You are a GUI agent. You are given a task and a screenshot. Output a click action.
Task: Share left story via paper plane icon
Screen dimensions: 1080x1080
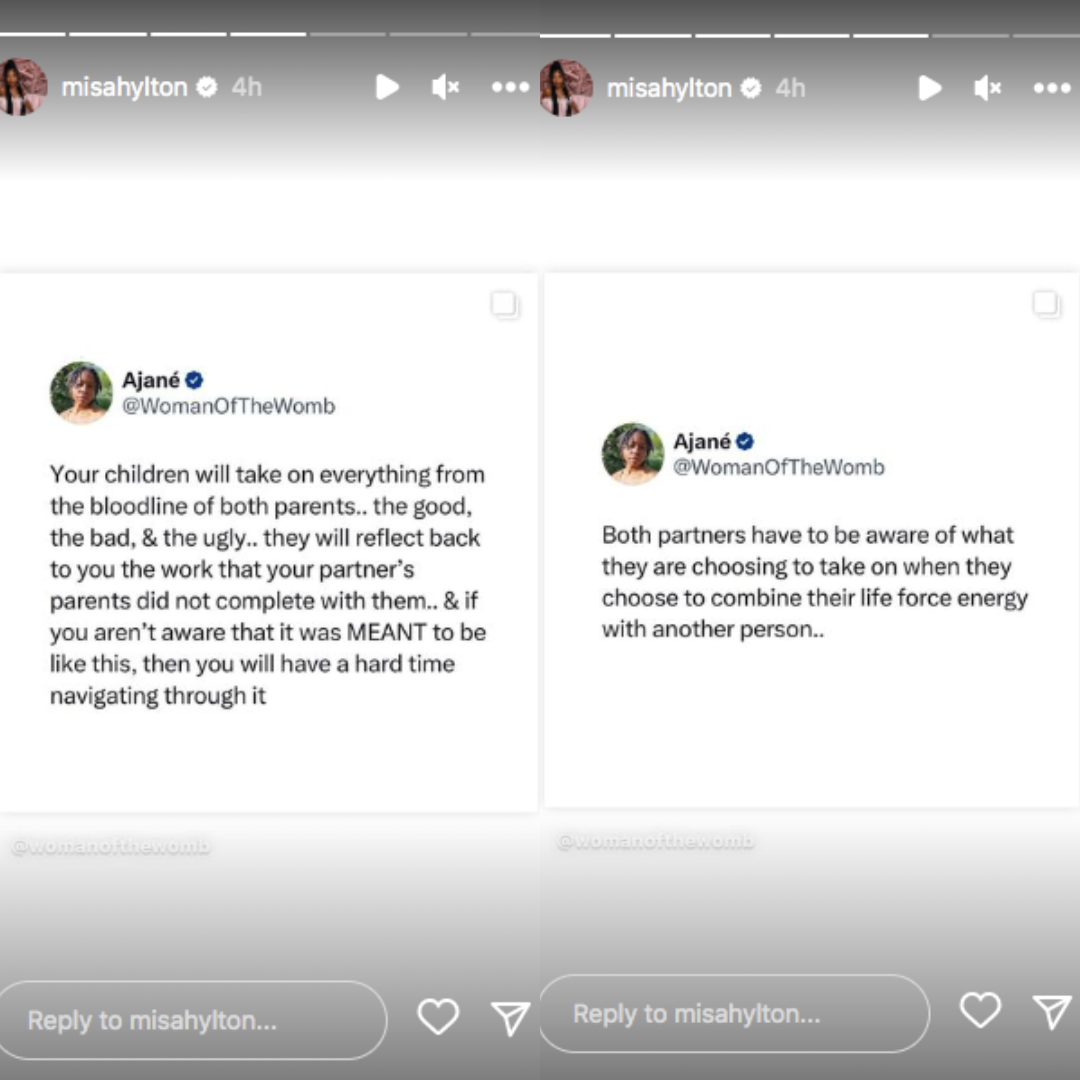pyautogui.click(x=510, y=1018)
